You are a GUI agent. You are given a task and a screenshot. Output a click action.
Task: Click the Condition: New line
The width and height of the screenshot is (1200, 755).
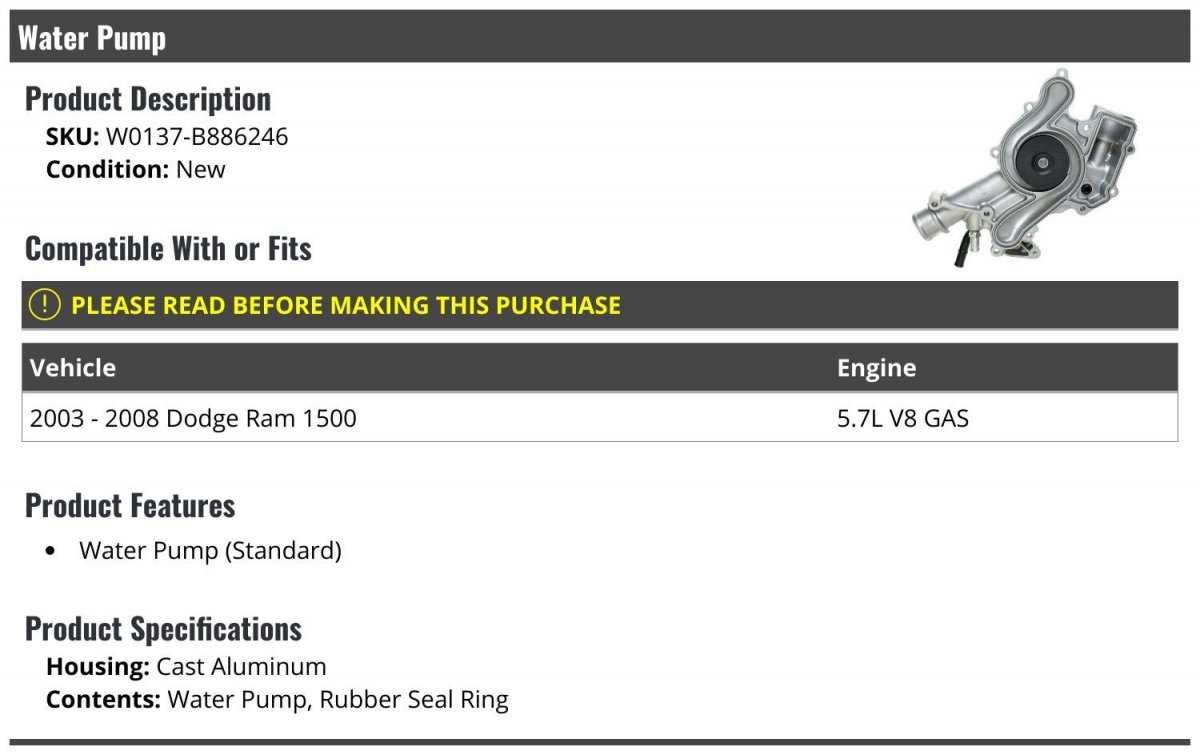pyautogui.click(x=136, y=169)
